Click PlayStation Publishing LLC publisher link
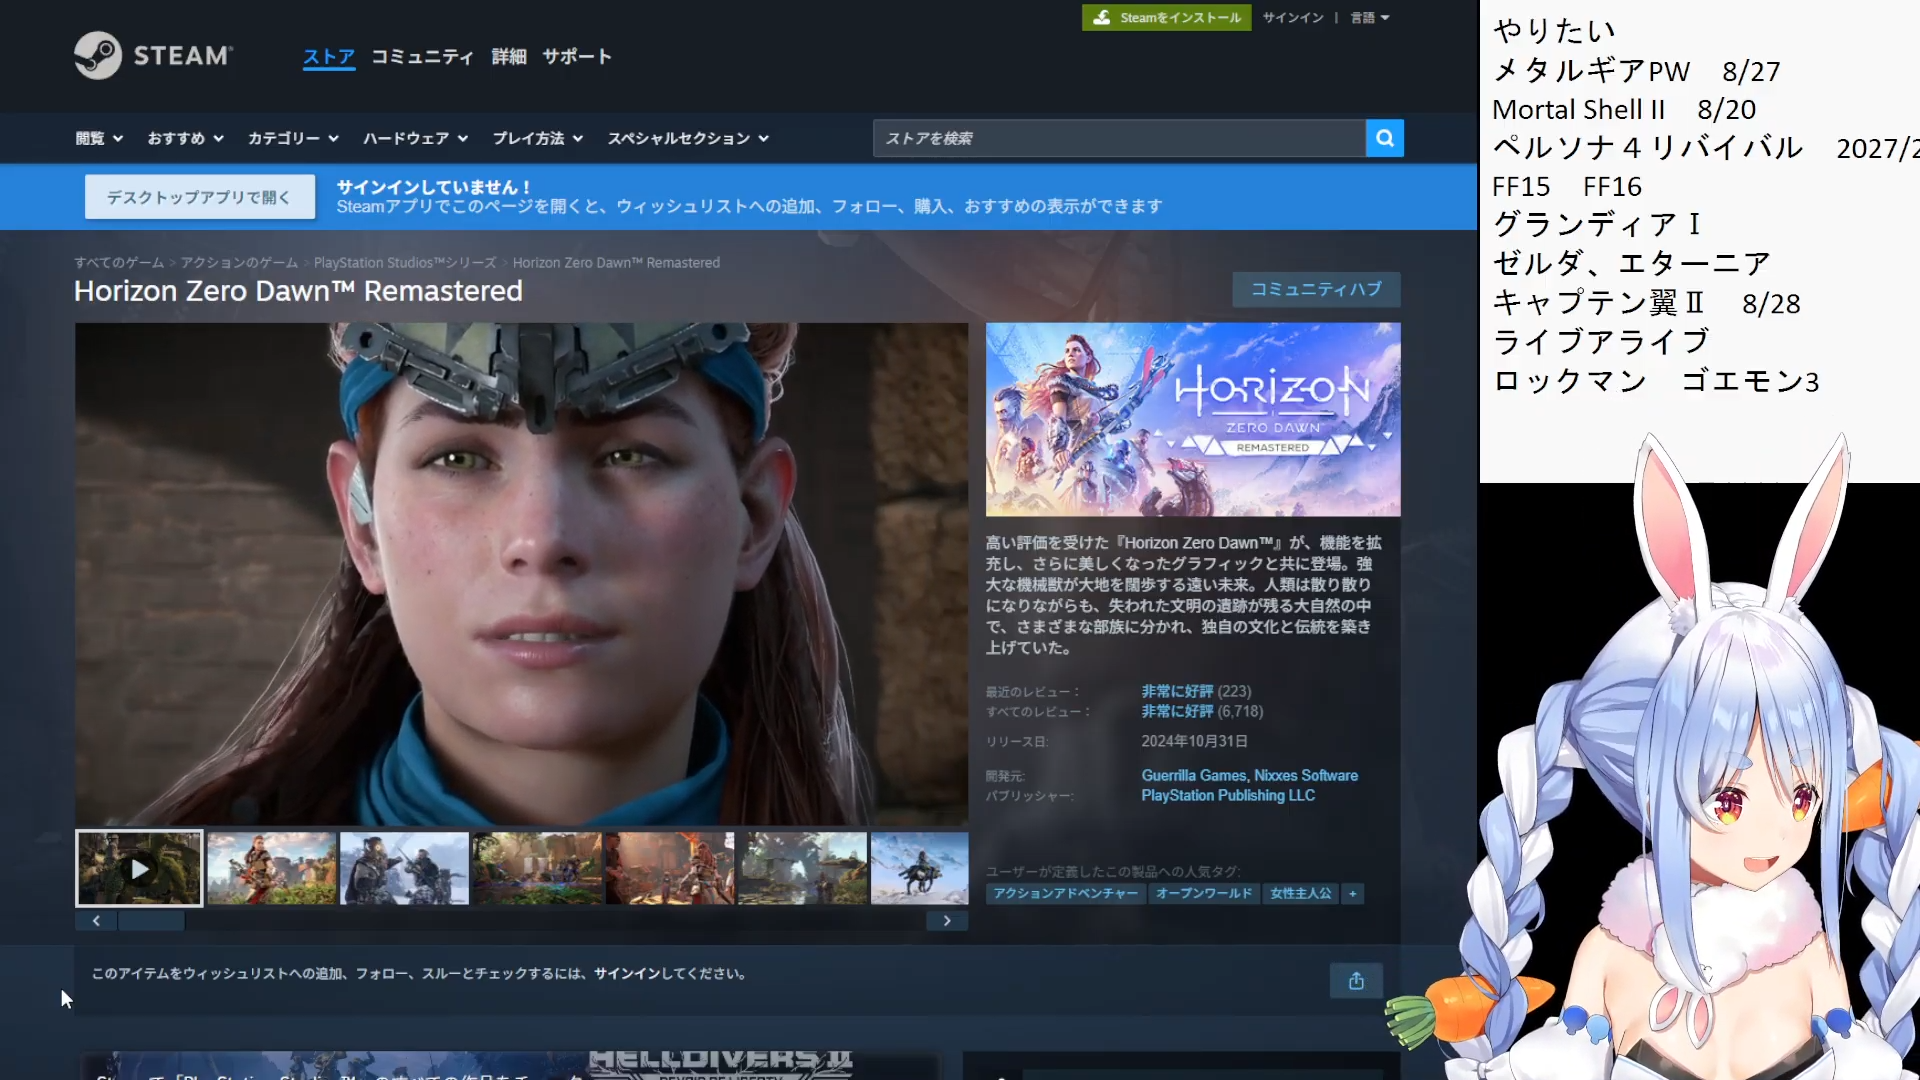The image size is (1920, 1080). pos(1228,795)
